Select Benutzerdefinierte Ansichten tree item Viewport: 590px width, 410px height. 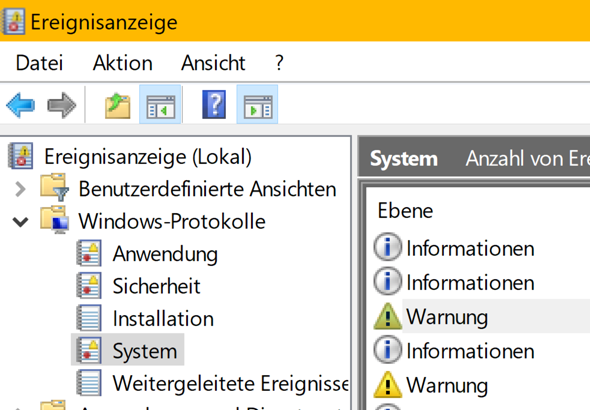tap(207, 189)
